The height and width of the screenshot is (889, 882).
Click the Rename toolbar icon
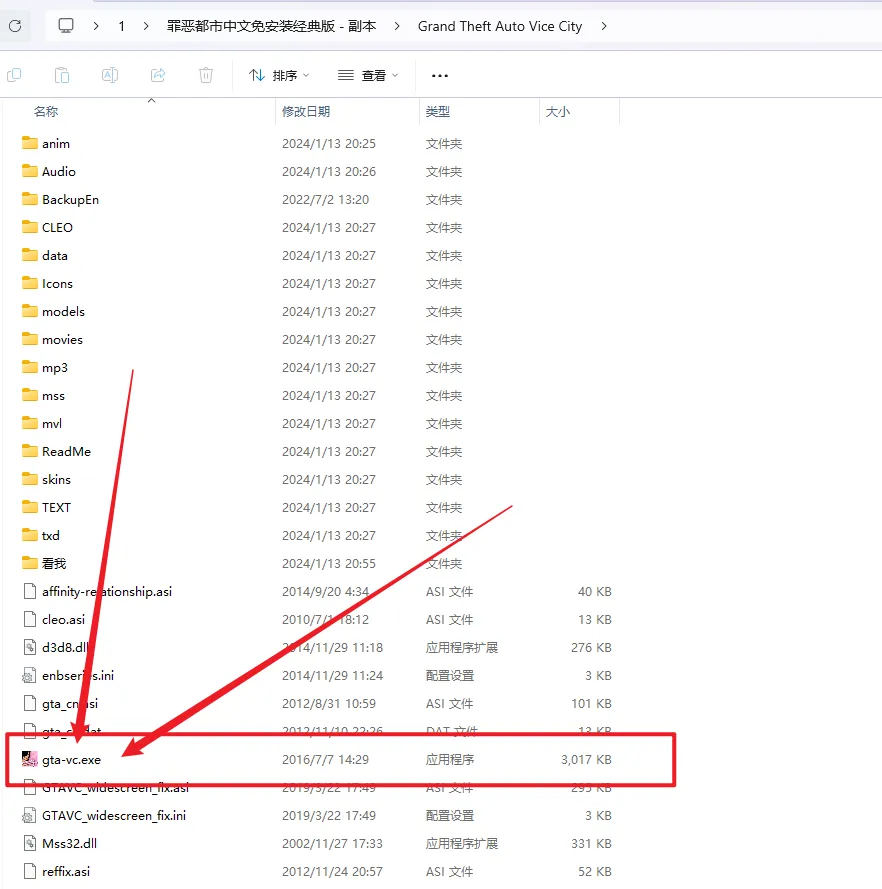[110, 75]
